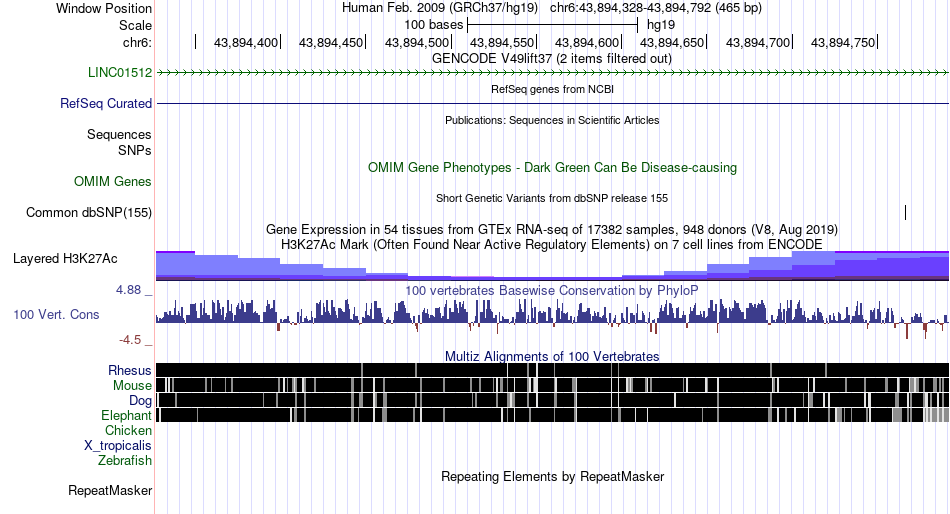Click the Mouse alignment label
950x514 pixels.
pos(132,386)
